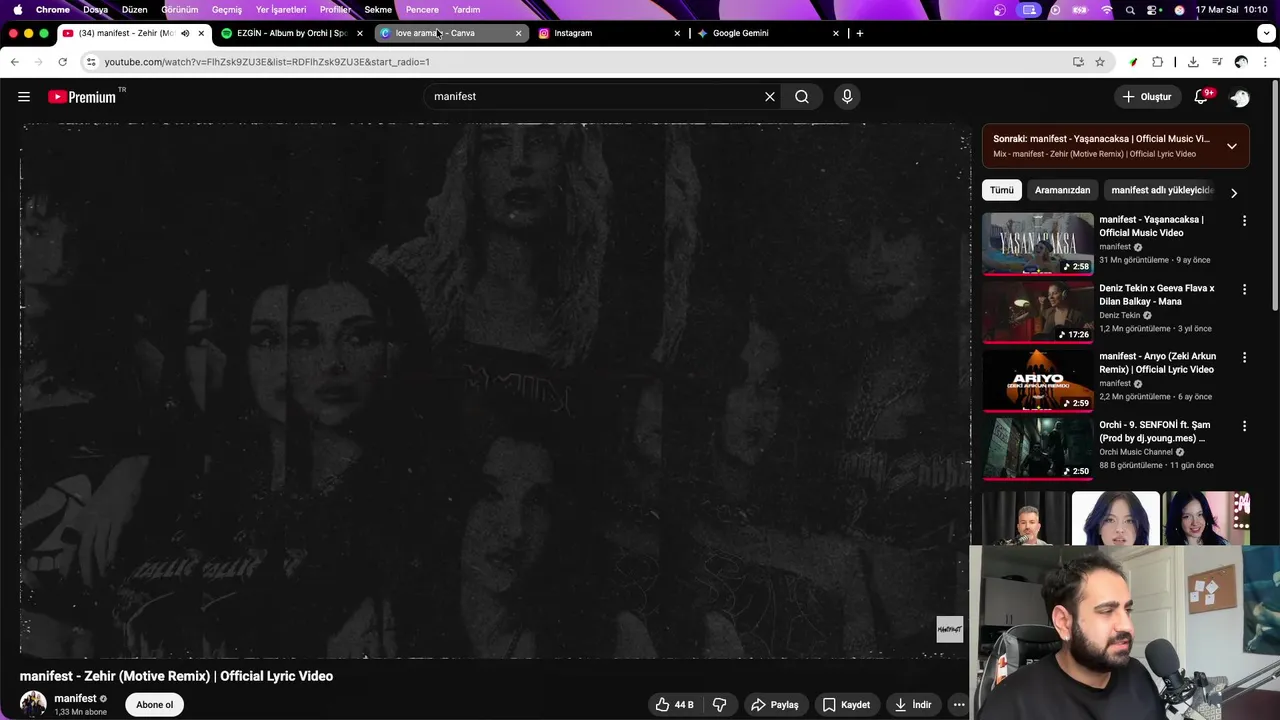1280x720 pixels.
Task: Subscribe with Abone ol button
Action: 155,705
